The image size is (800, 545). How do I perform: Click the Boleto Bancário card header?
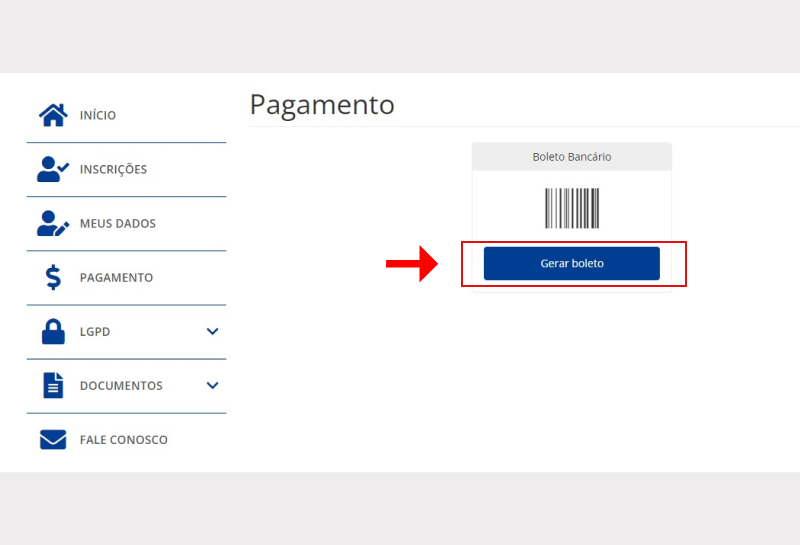572,157
